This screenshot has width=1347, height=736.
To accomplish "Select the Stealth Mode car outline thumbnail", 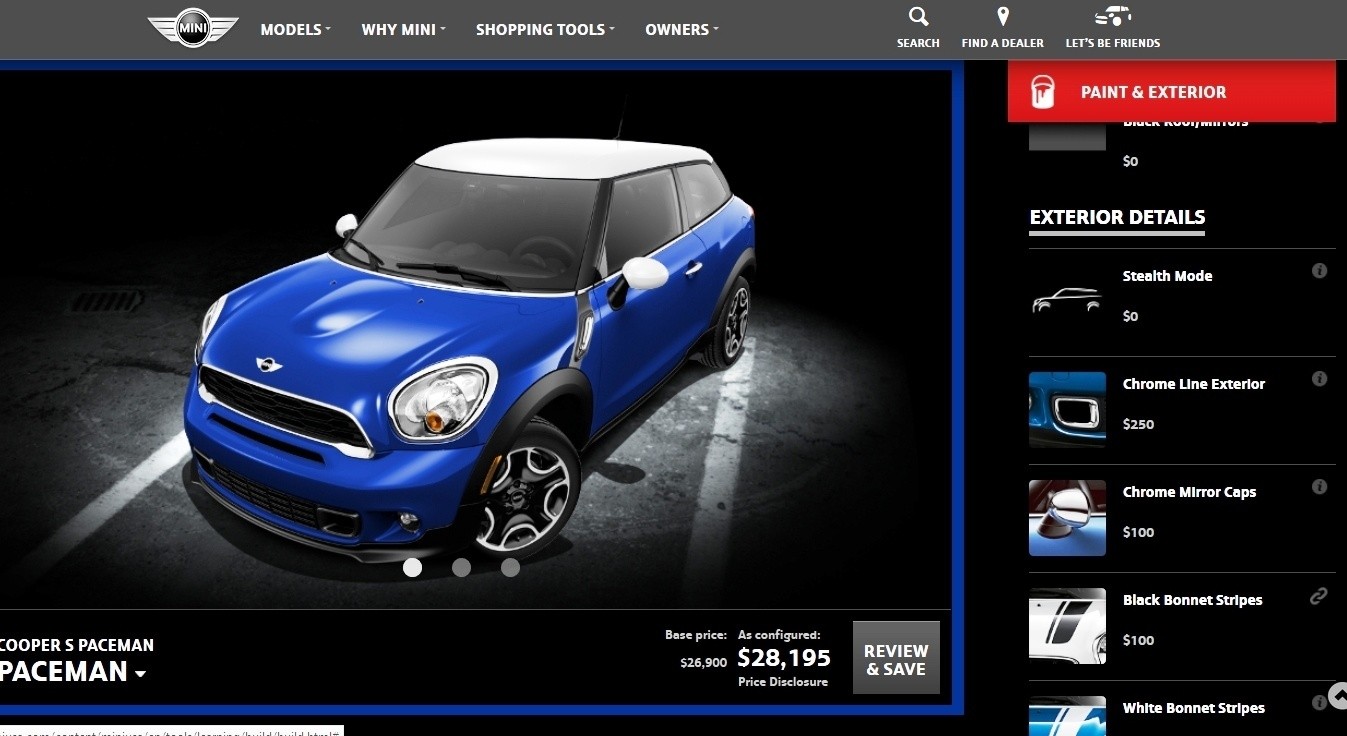I will (1067, 300).
